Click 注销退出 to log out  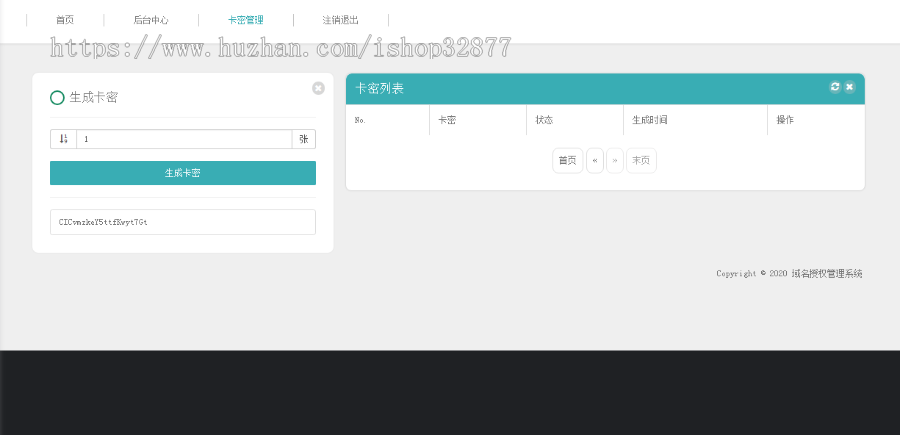click(x=340, y=20)
